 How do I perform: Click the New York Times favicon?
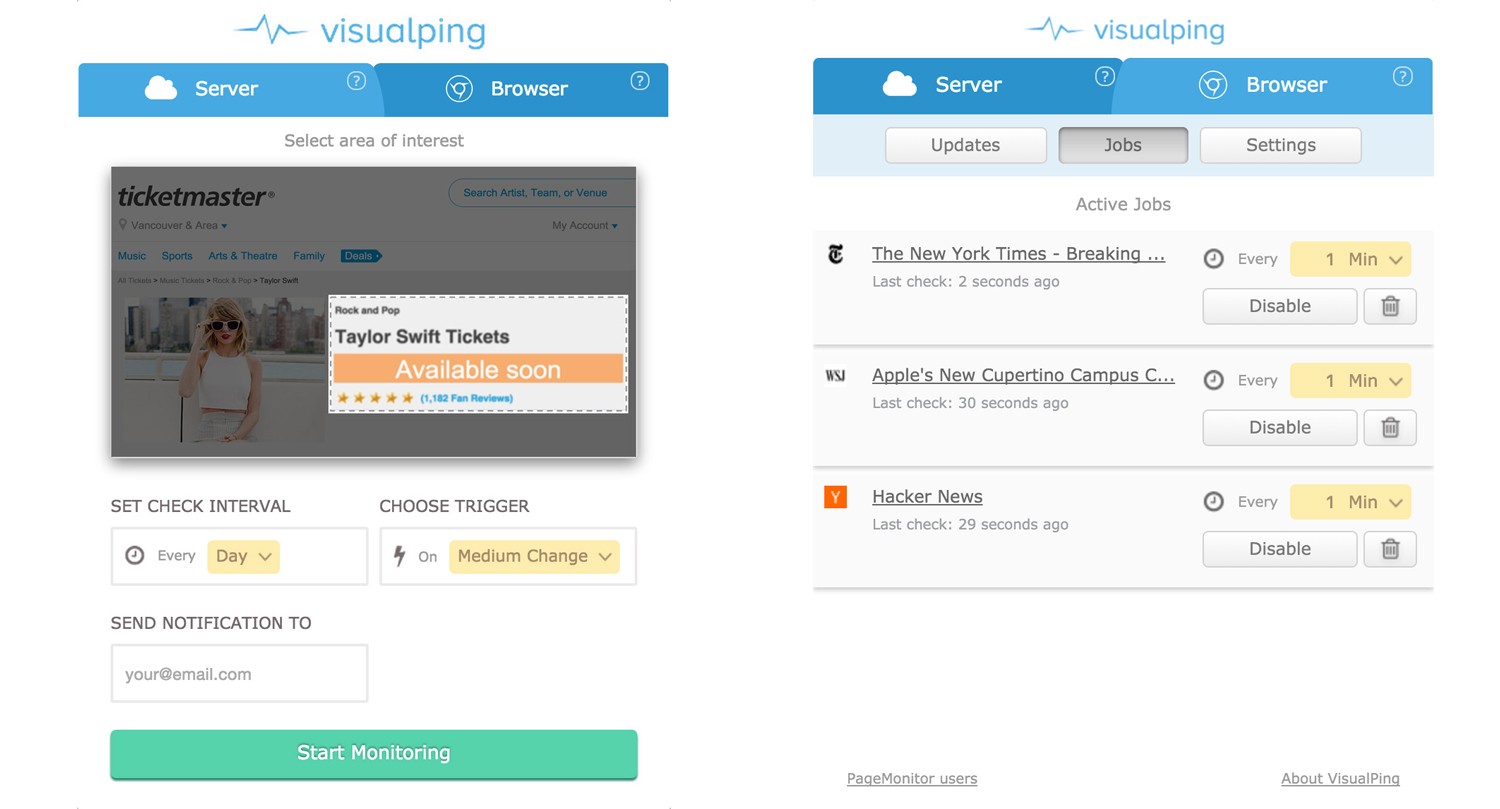(836, 254)
